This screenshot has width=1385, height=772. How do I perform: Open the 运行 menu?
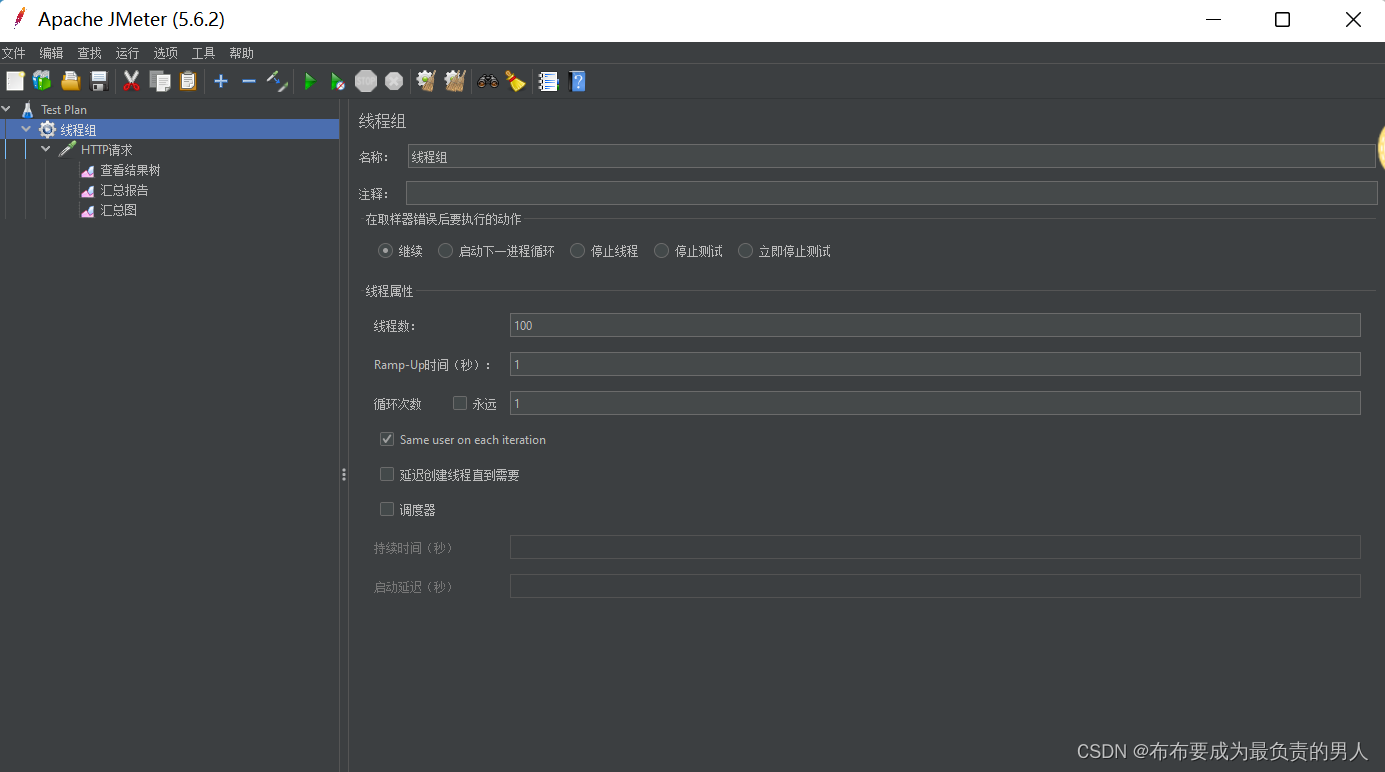point(127,53)
